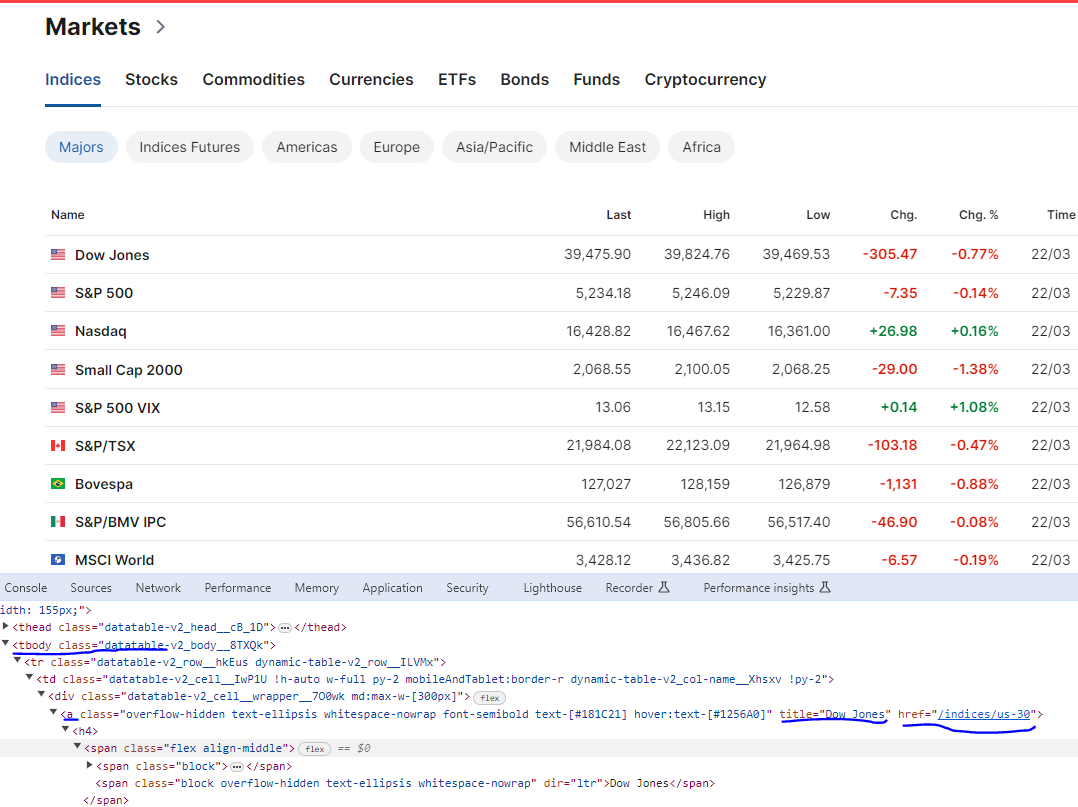Open the Funds tab

597,80
